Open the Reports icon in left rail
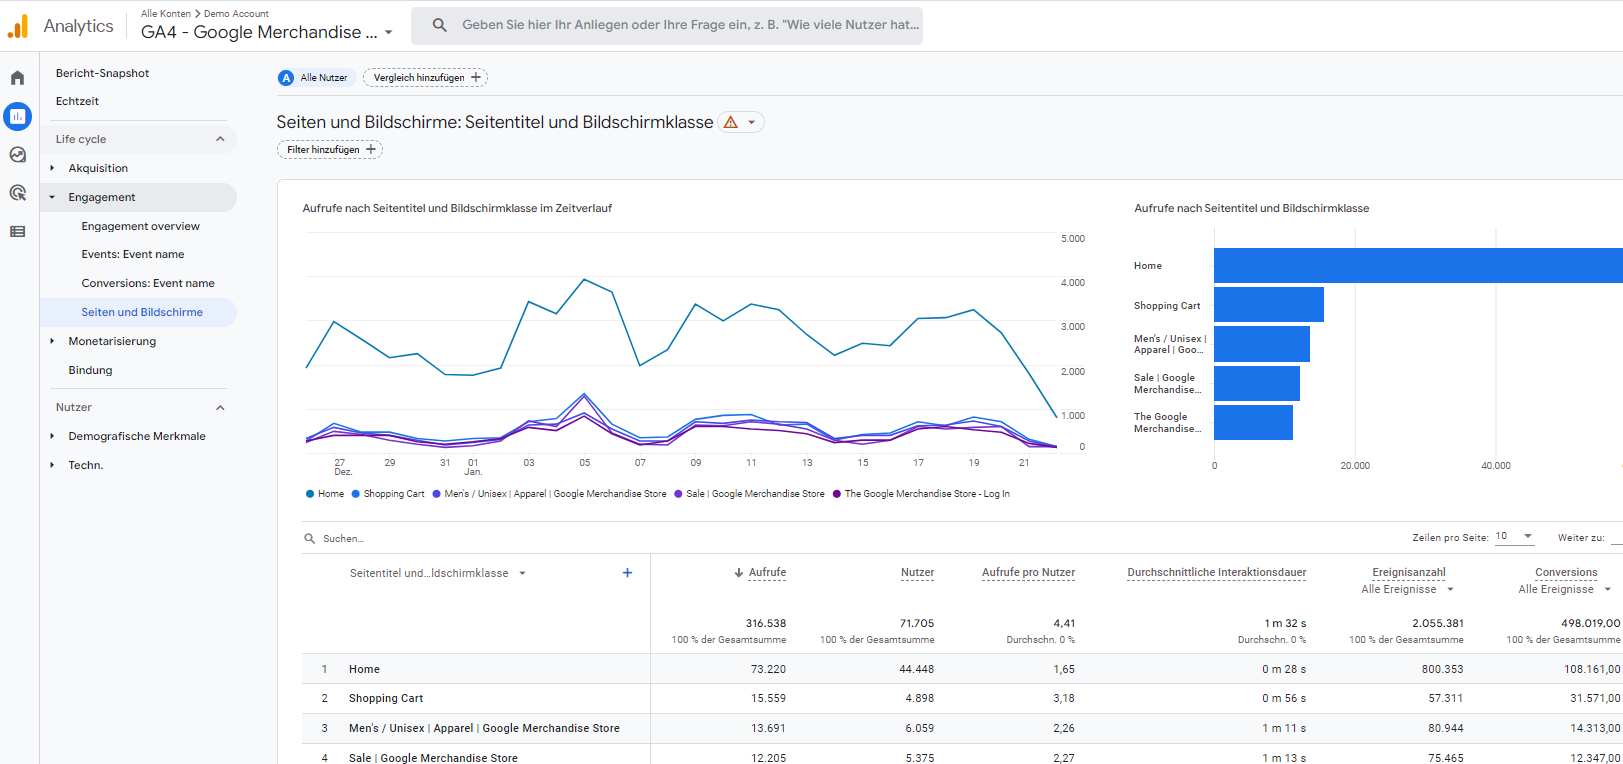Screen dimensions: 1623x764 point(17,116)
